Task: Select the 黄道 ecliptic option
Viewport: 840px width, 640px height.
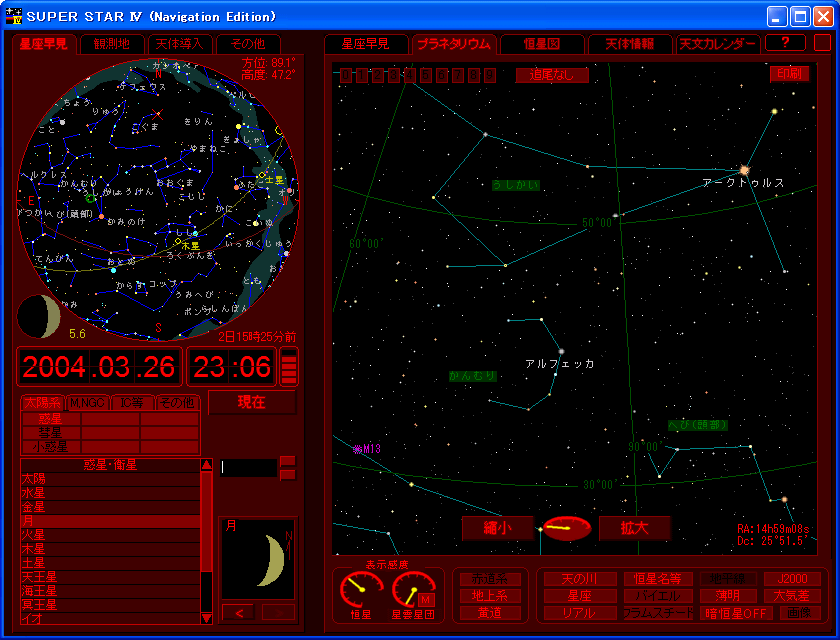Action: [490, 613]
